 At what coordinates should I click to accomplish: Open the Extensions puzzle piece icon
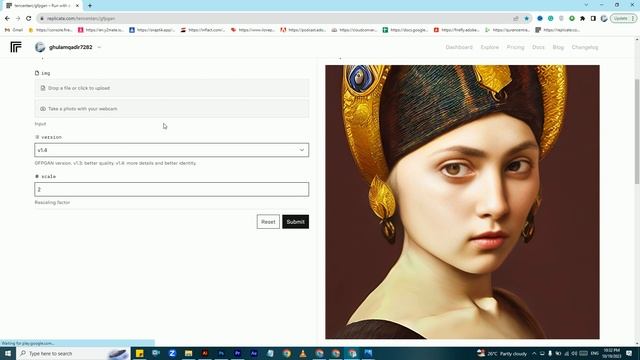click(x=582, y=18)
